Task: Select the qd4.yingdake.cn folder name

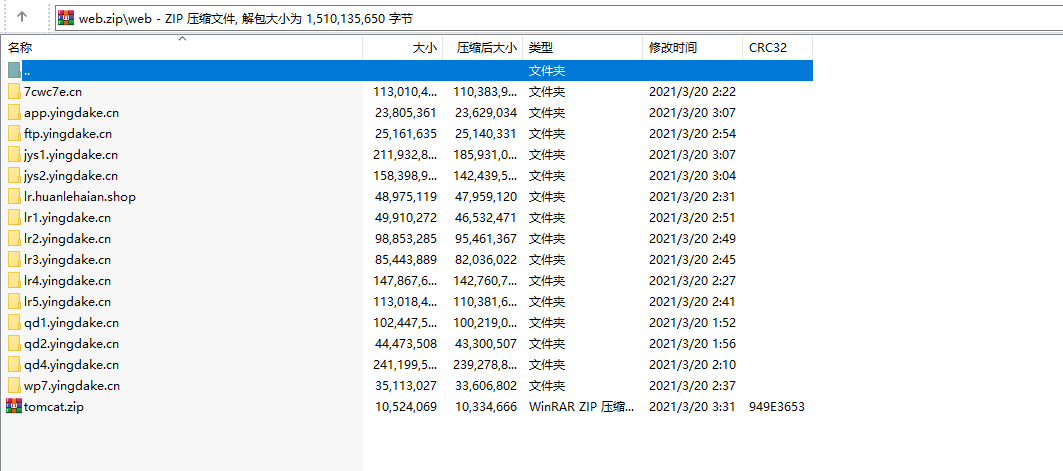Action: pyautogui.click(x=71, y=365)
